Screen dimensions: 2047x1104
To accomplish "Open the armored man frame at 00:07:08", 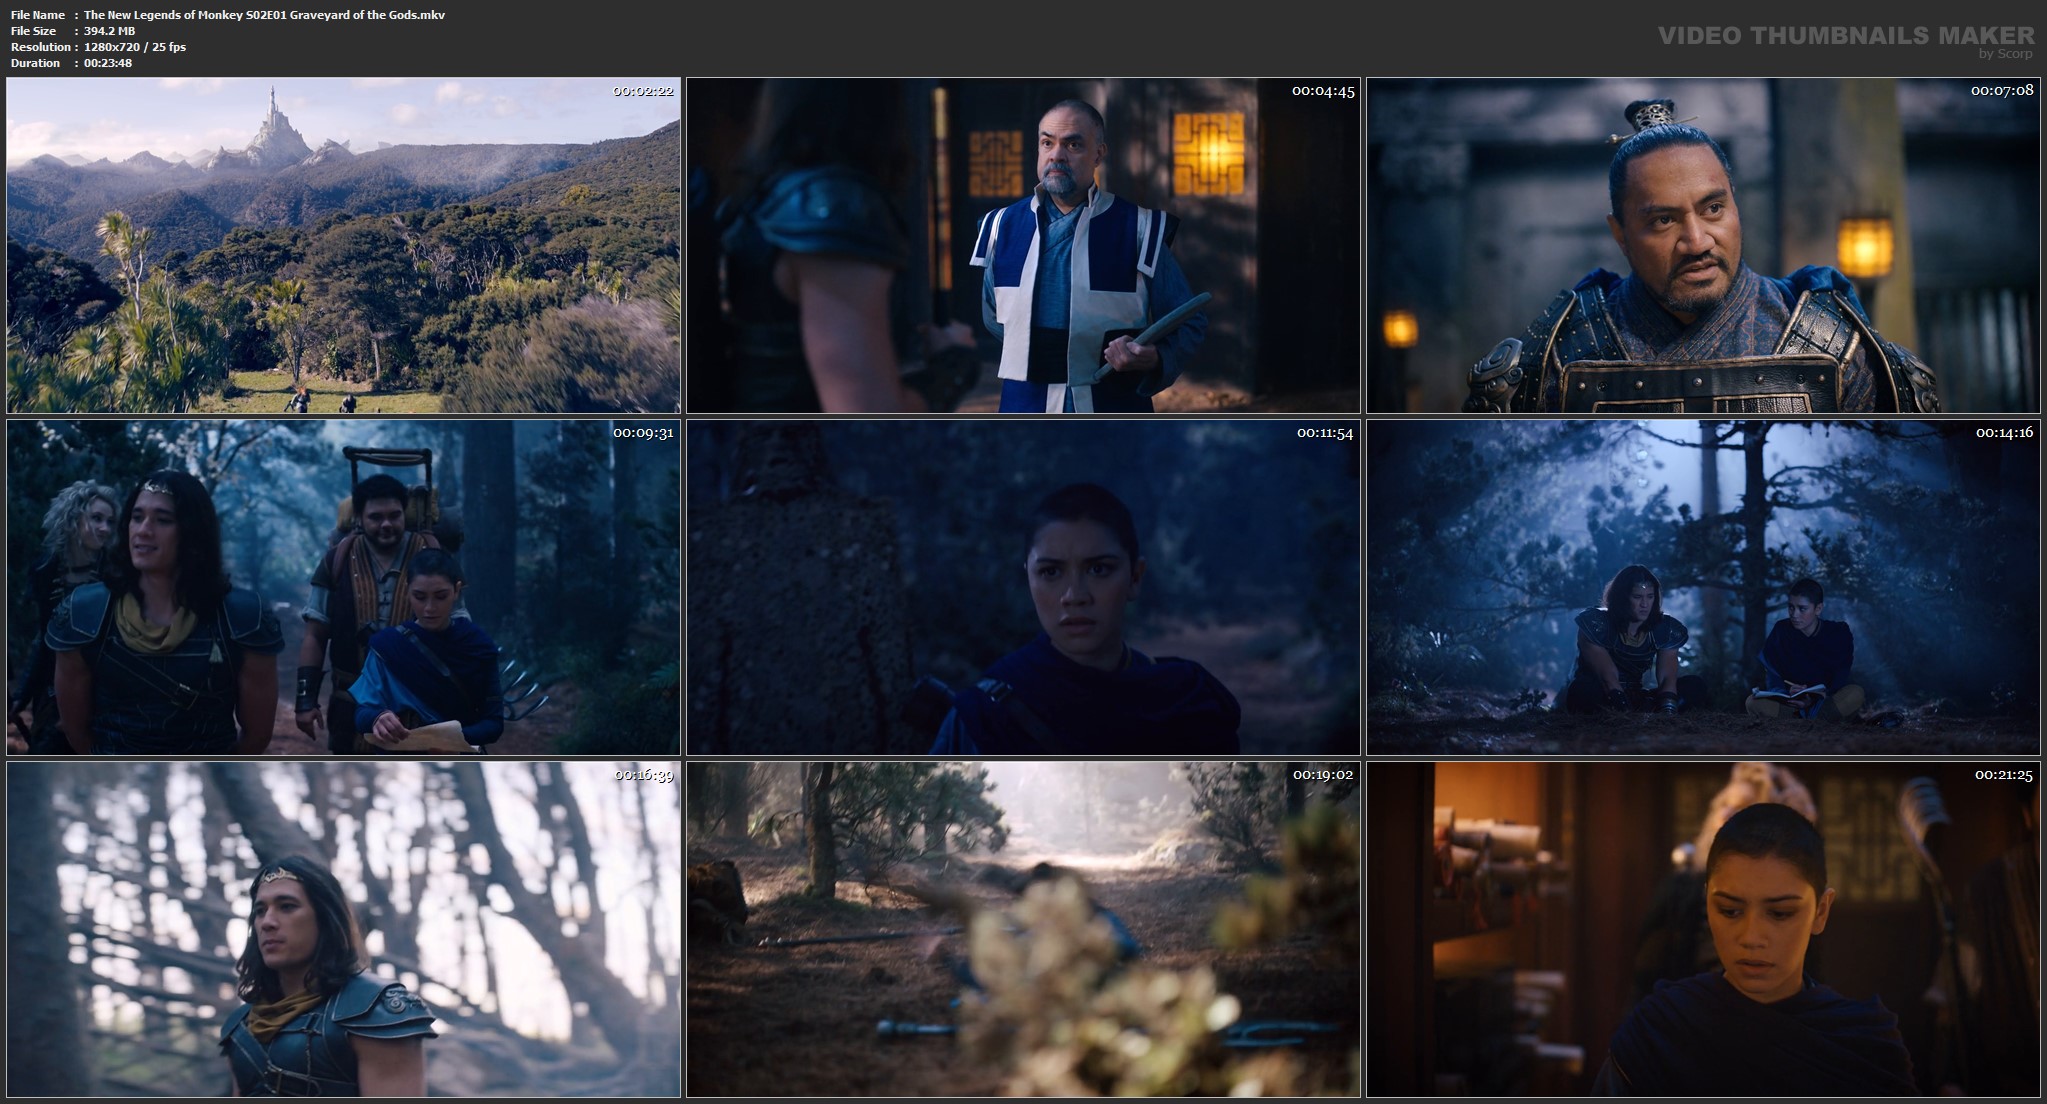I will [1703, 245].
